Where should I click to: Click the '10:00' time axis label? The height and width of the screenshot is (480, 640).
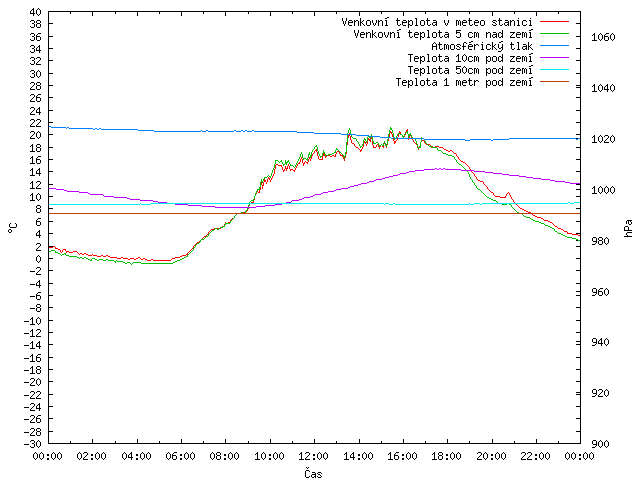point(269,456)
